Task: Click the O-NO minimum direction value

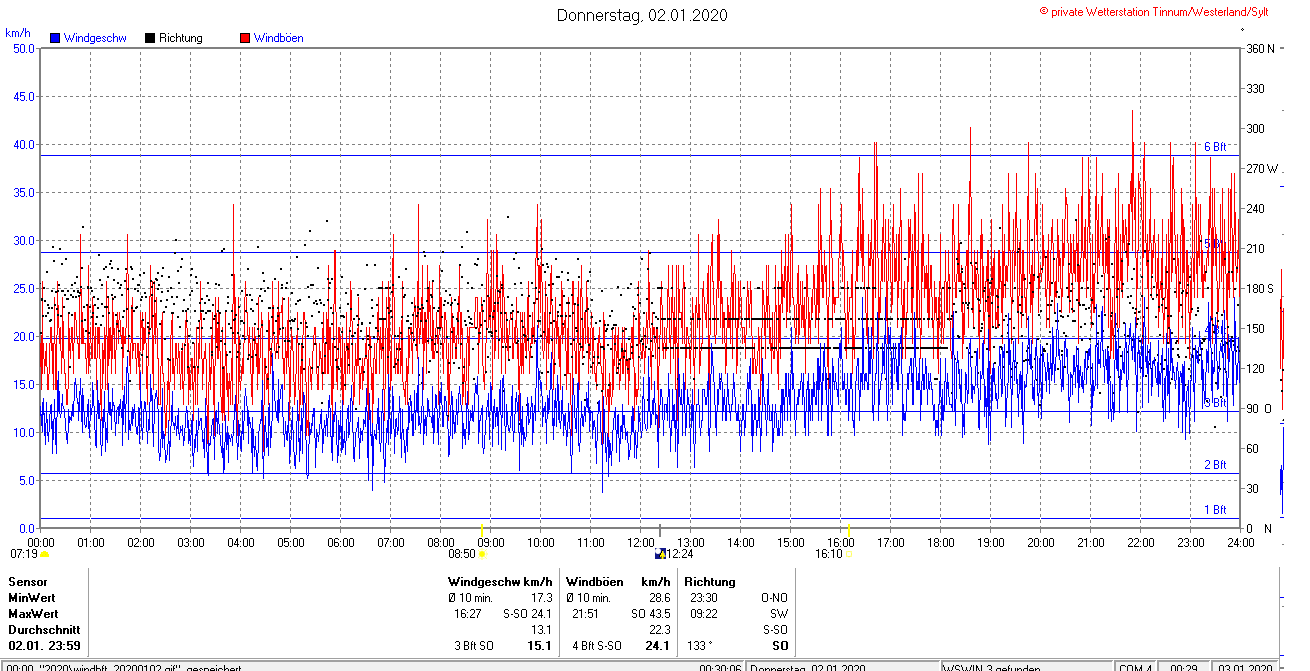Action: pos(774,598)
